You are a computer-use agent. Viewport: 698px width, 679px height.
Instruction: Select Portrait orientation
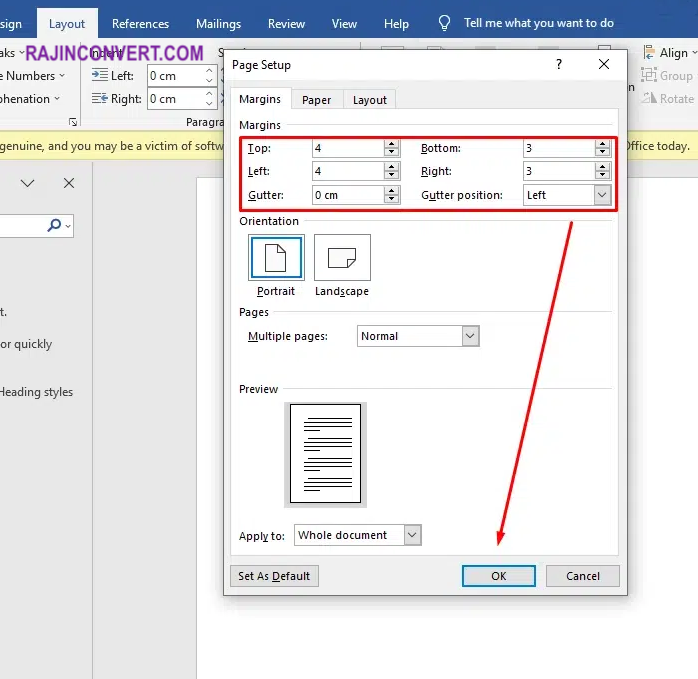point(276,258)
